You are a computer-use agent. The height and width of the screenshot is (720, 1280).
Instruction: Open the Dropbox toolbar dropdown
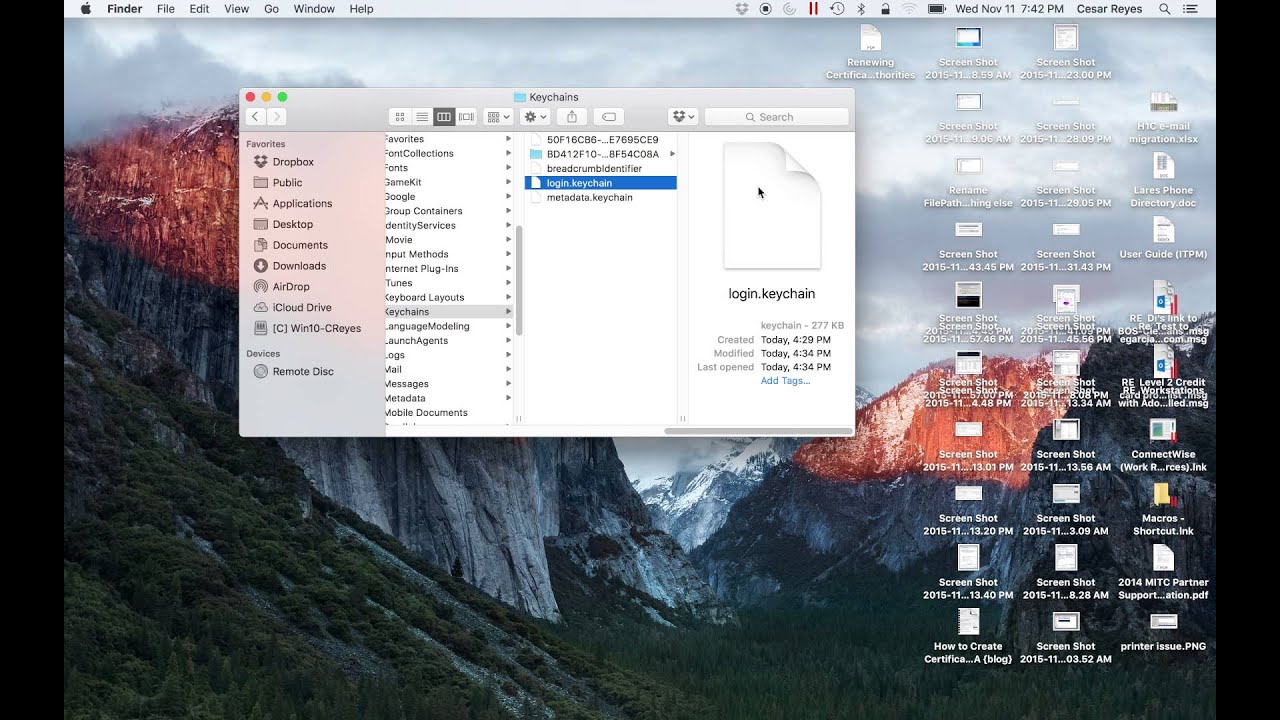pos(682,117)
